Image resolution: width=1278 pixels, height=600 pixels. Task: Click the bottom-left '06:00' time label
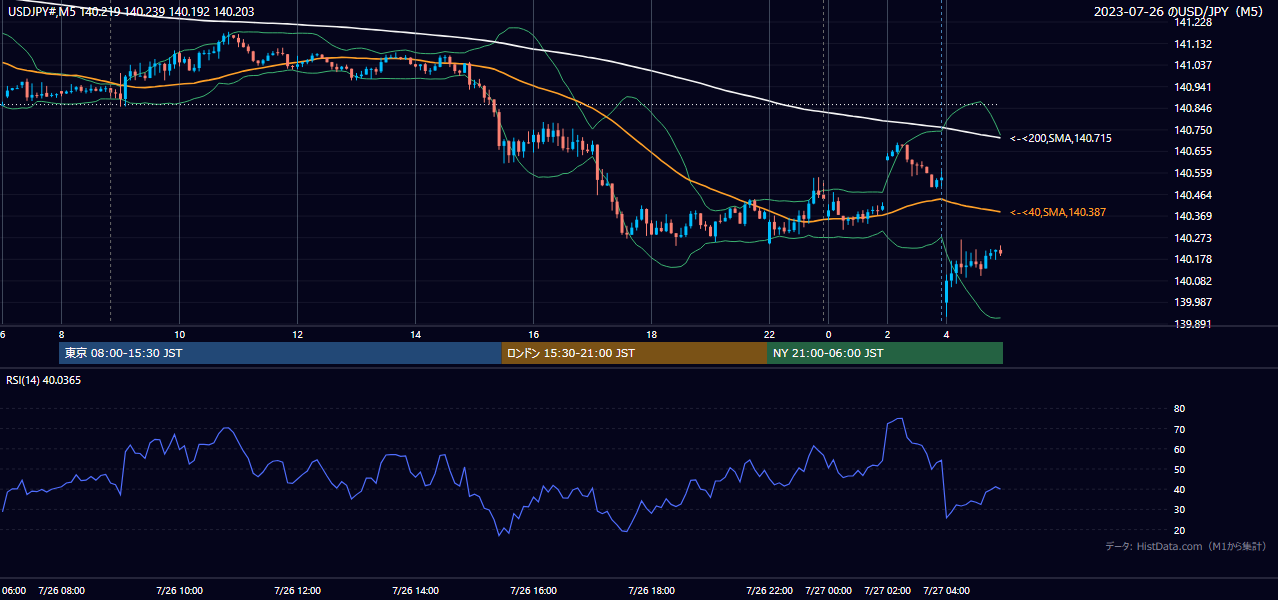[x=14, y=591]
